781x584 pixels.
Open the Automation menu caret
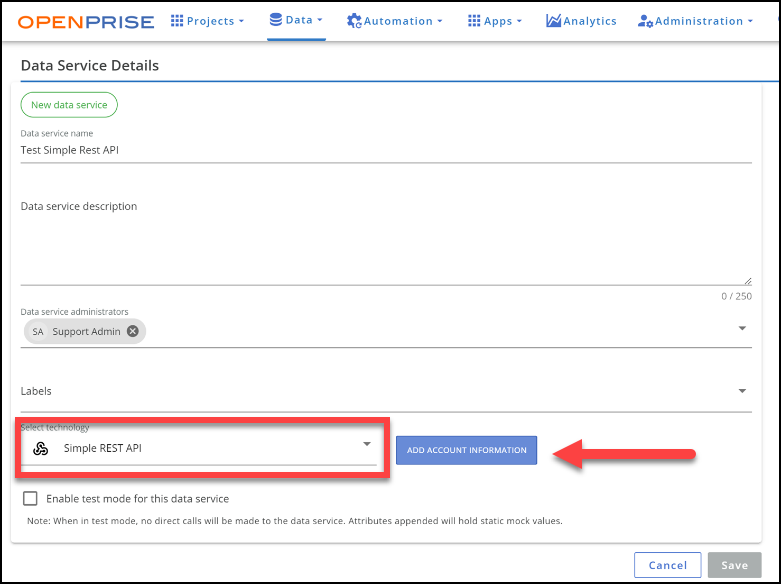440,21
